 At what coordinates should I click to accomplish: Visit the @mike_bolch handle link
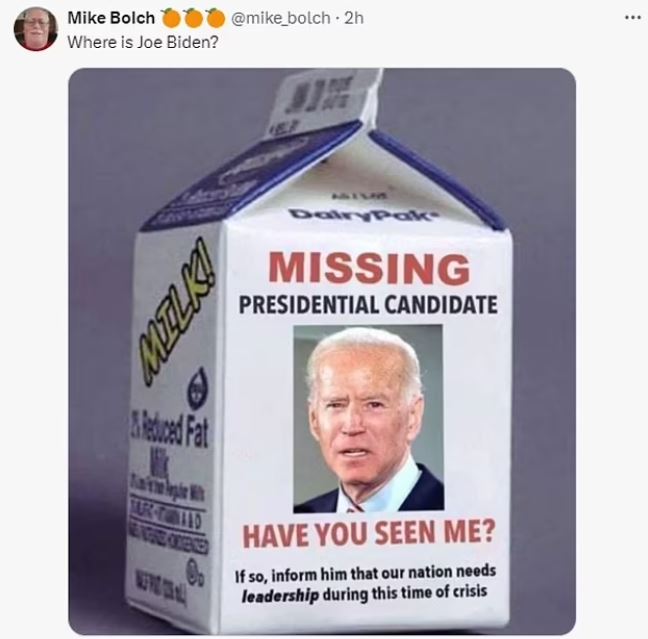(281, 18)
